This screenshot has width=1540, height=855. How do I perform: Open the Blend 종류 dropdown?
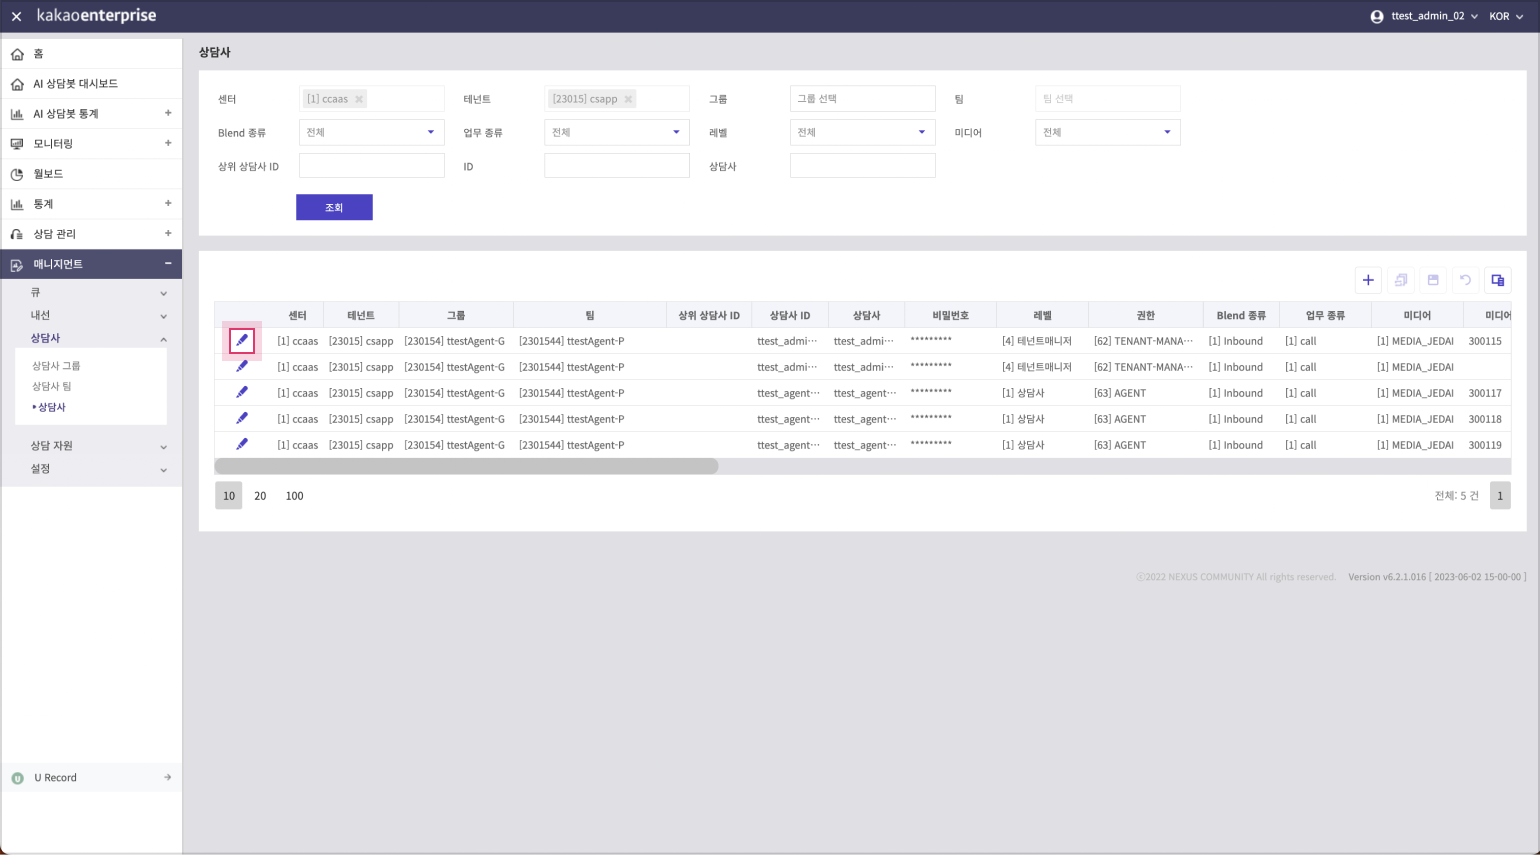coord(371,132)
